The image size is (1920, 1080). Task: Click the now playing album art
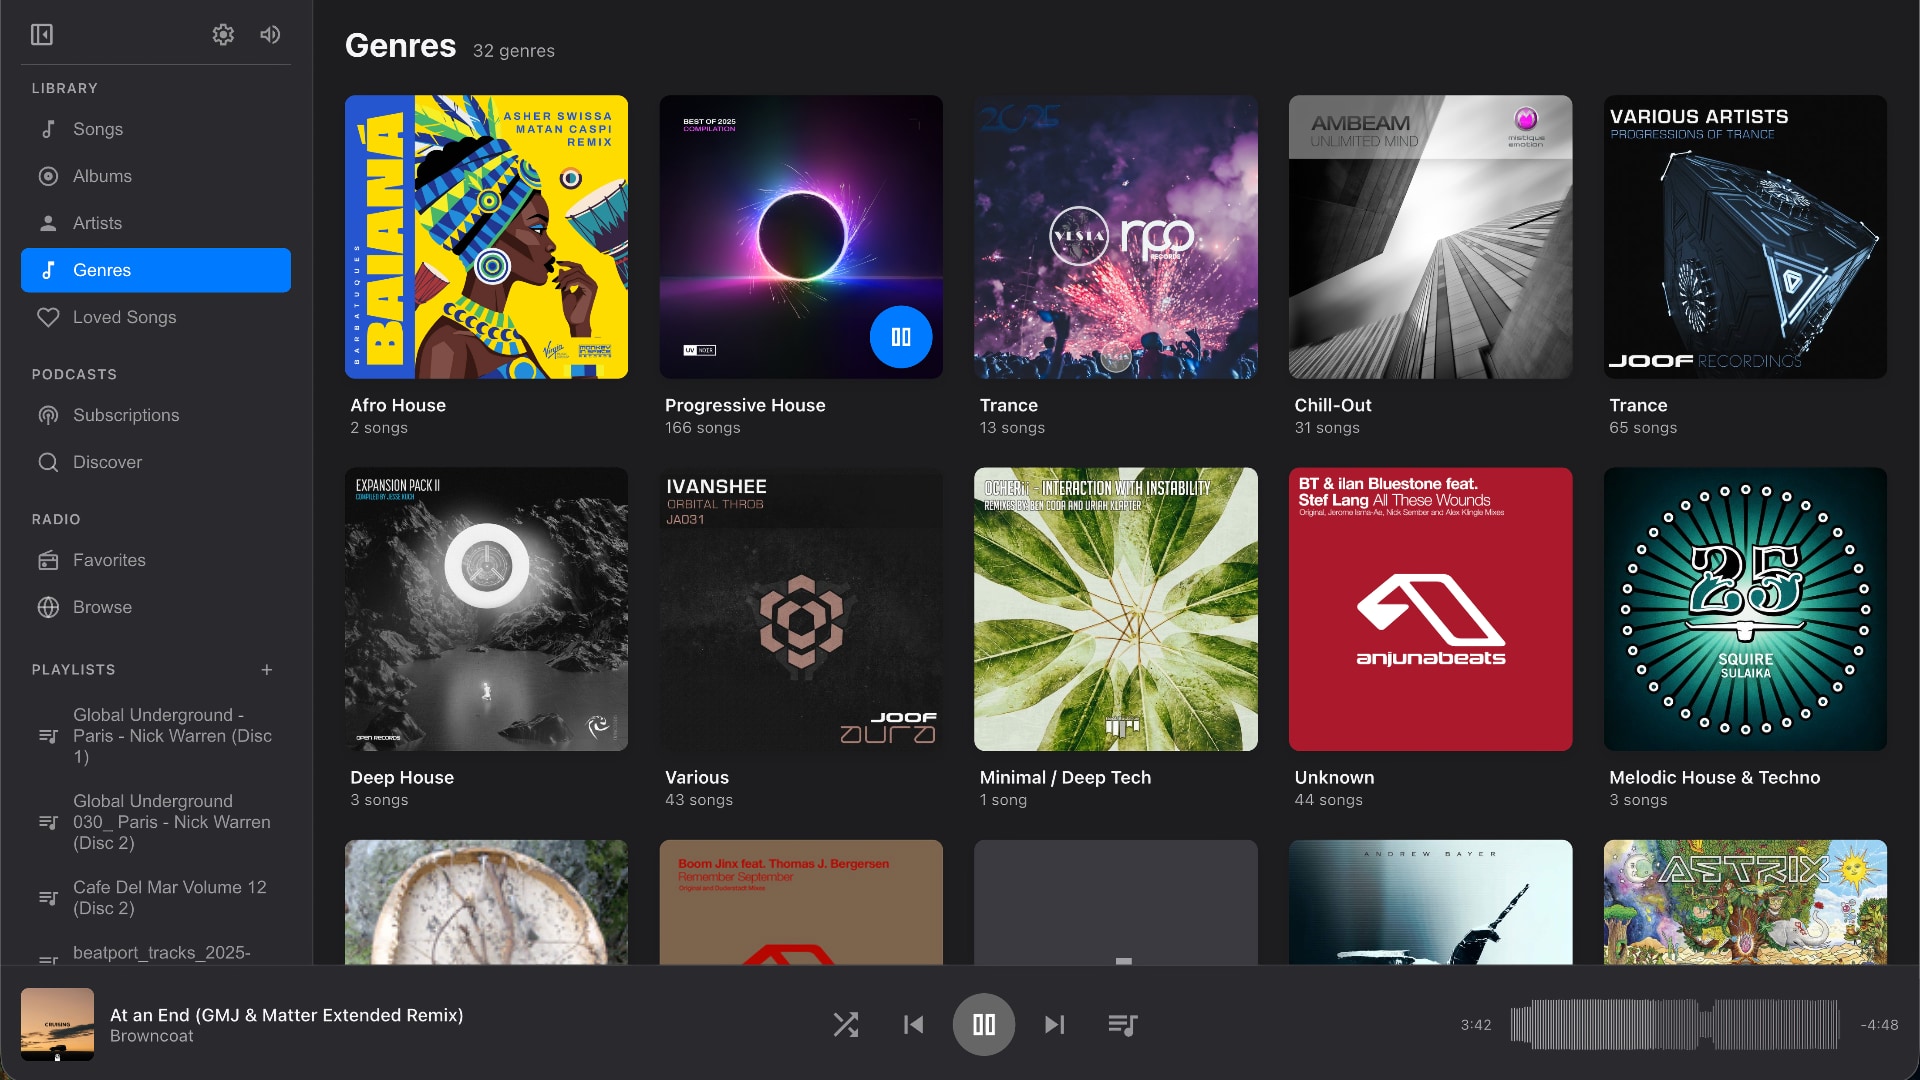[57, 1025]
